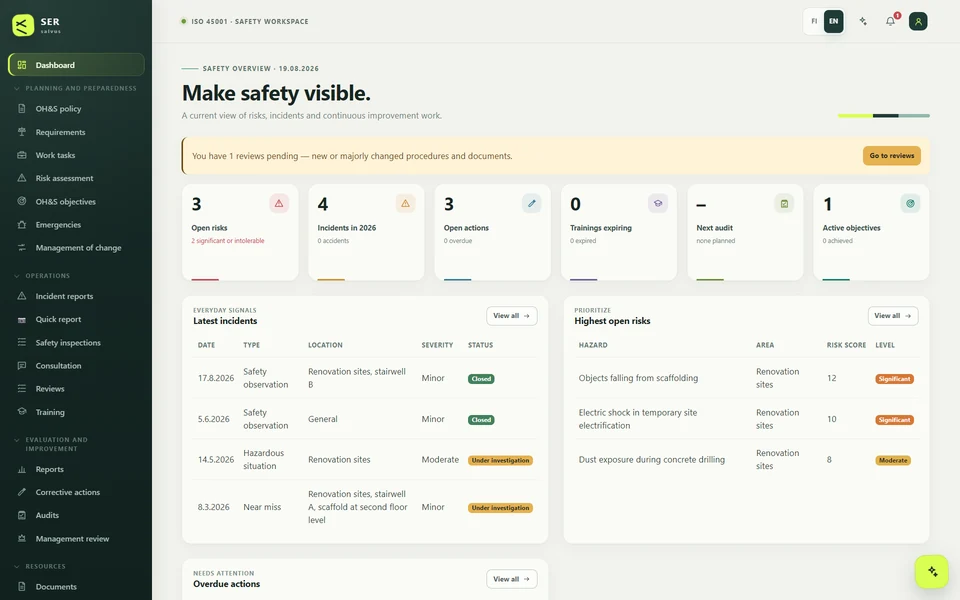Screen dimensions: 960x600
Task: Click the Emergencies siren icon
Action: 22,225
